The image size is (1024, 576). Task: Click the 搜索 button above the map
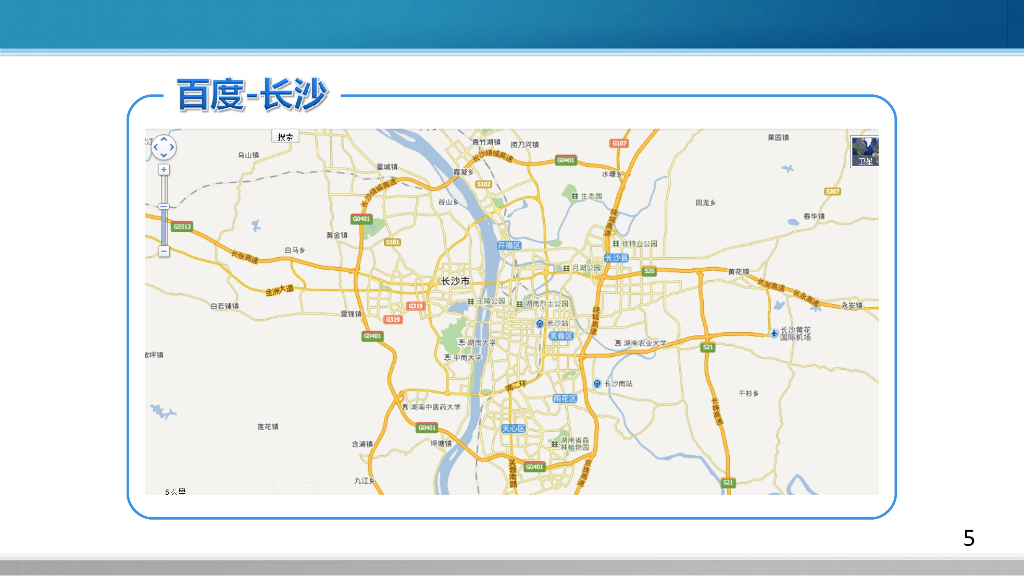285,136
